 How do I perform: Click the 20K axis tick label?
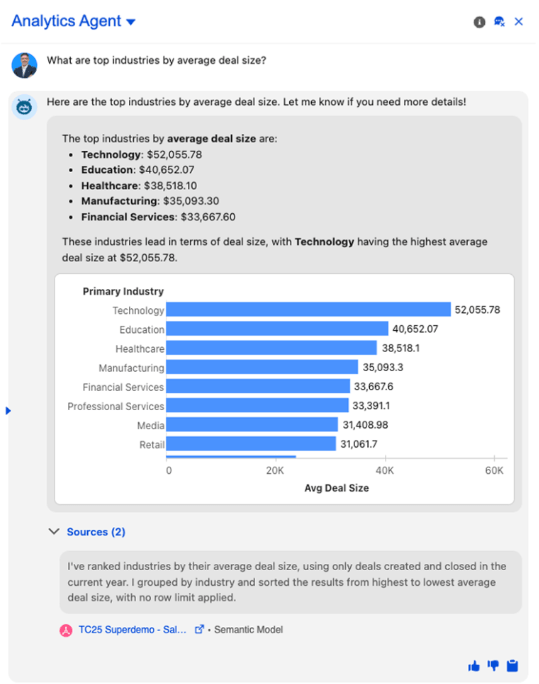[275, 471]
